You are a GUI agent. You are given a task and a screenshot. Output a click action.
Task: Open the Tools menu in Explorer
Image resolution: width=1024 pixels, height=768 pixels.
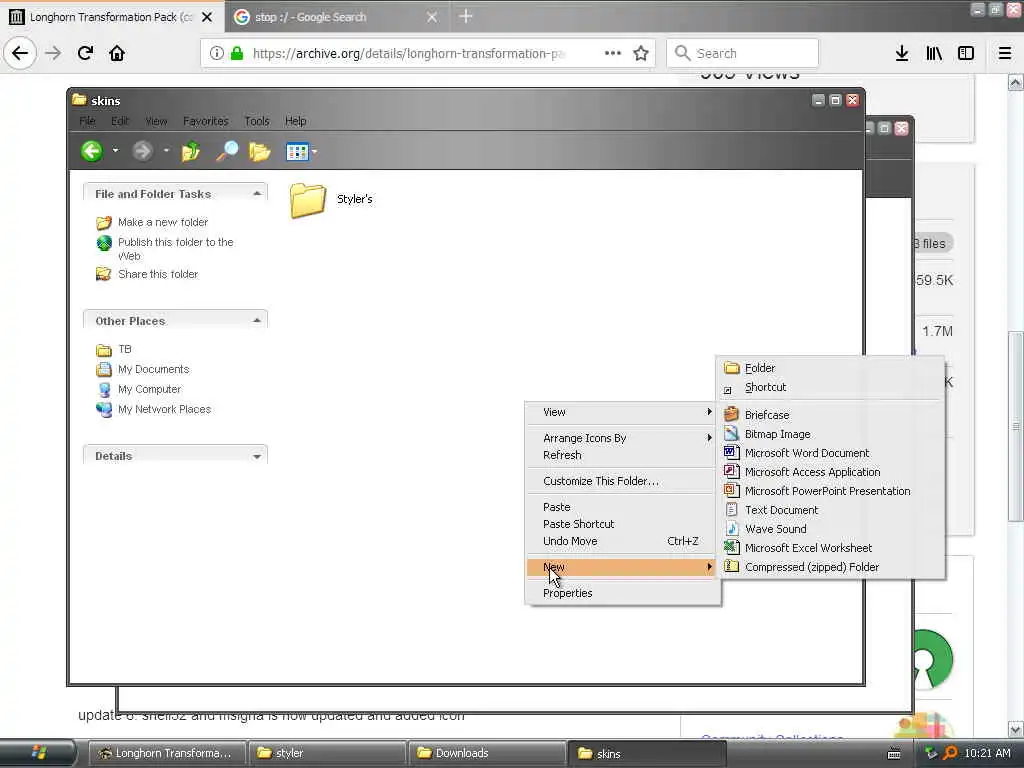coord(257,121)
